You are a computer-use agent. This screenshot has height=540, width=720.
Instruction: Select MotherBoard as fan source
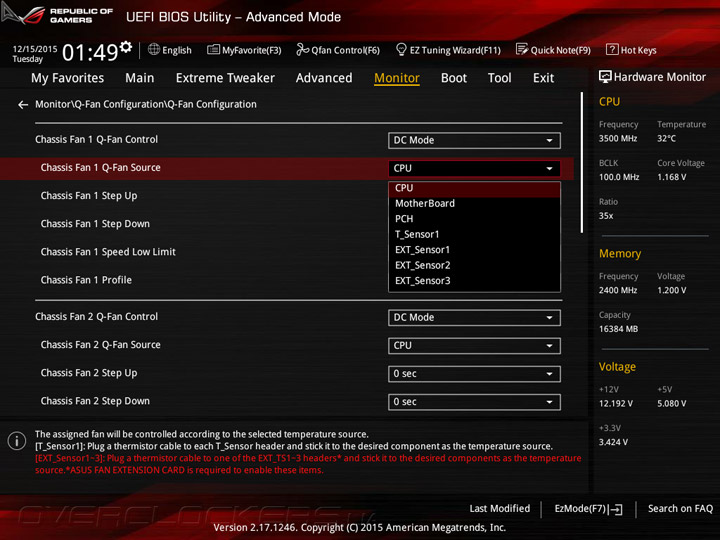474,203
